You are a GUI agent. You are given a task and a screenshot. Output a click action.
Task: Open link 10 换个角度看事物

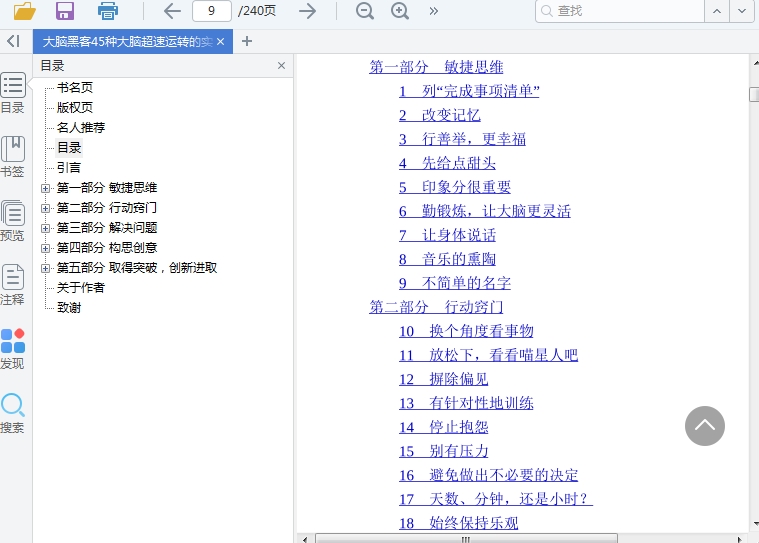point(466,331)
